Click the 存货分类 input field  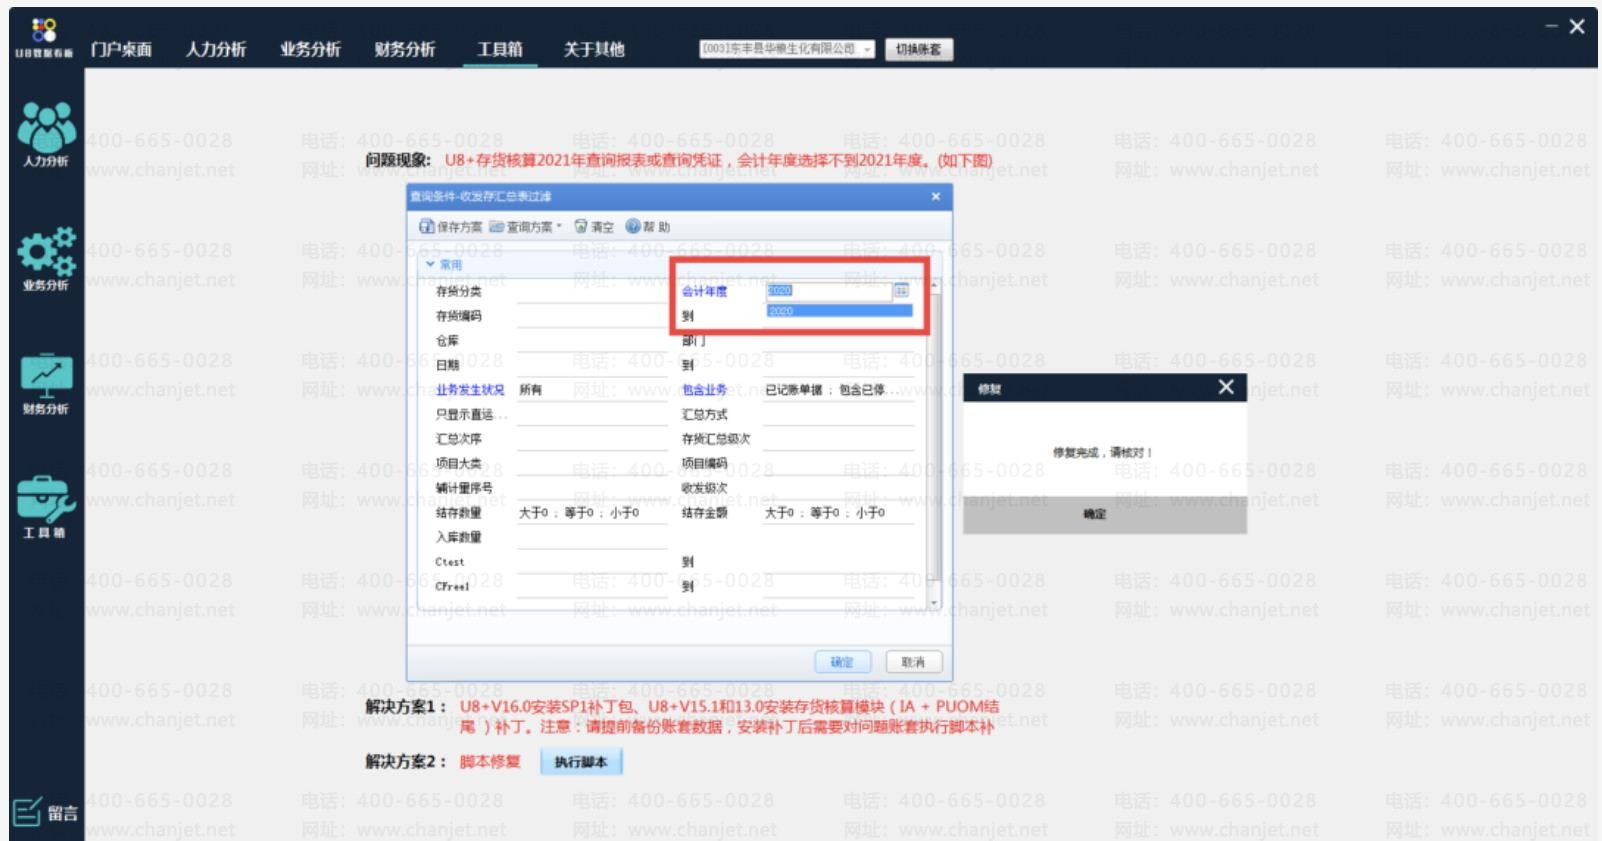[x=592, y=291]
